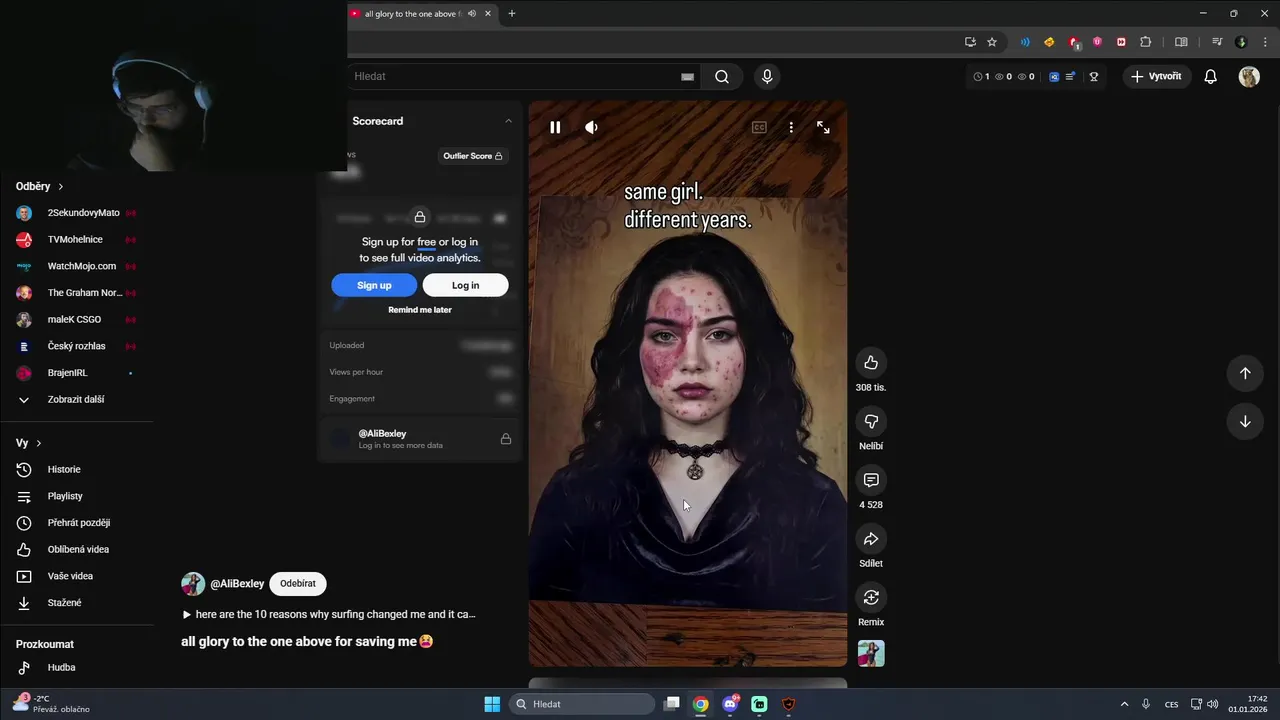This screenshot has height=720, width=1280.
Task: Click the Vytvořit create button
Action: (1156, 76)
